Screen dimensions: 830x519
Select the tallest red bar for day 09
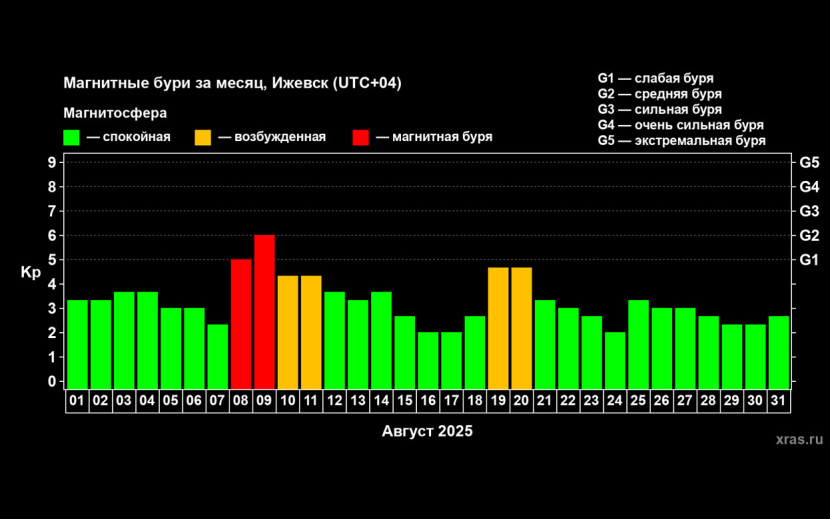pyautogui.click(x=264, y=311)
